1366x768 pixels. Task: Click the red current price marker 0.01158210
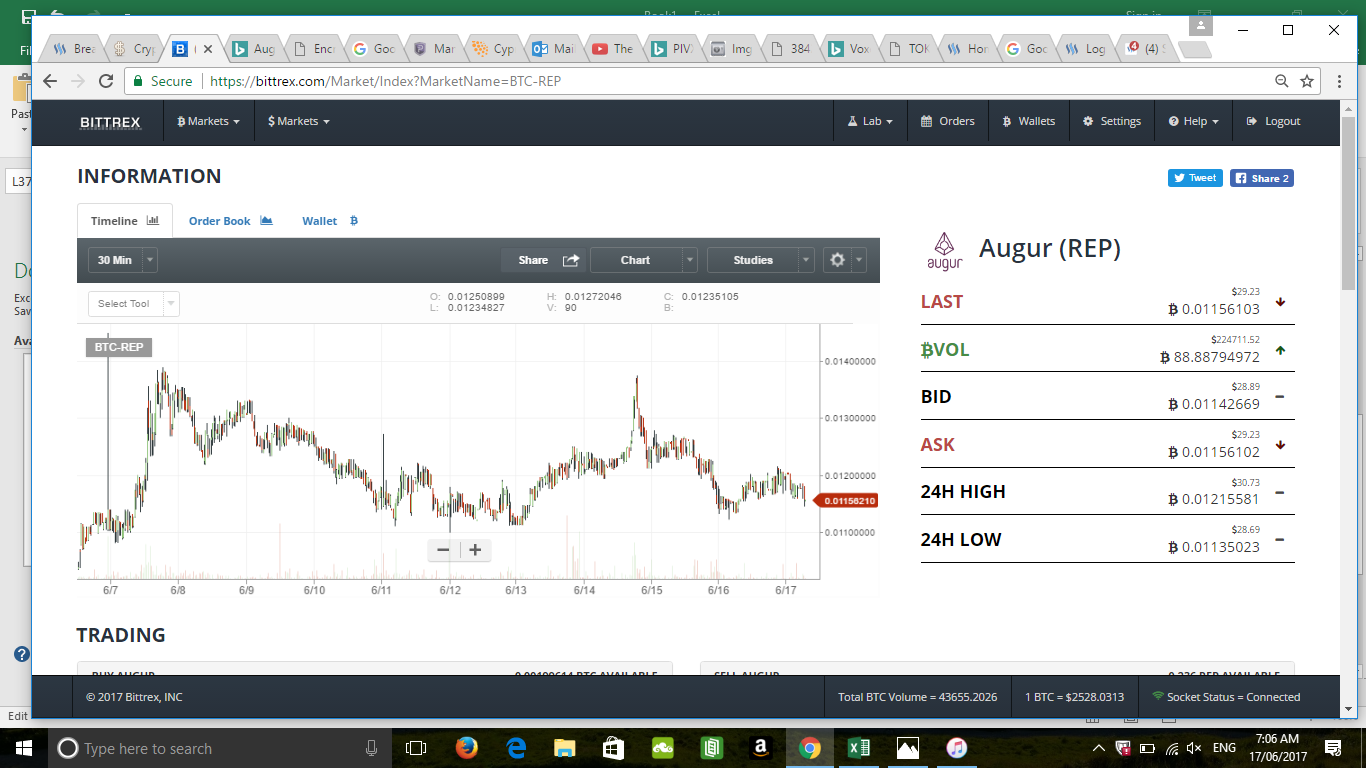point(846,500)
